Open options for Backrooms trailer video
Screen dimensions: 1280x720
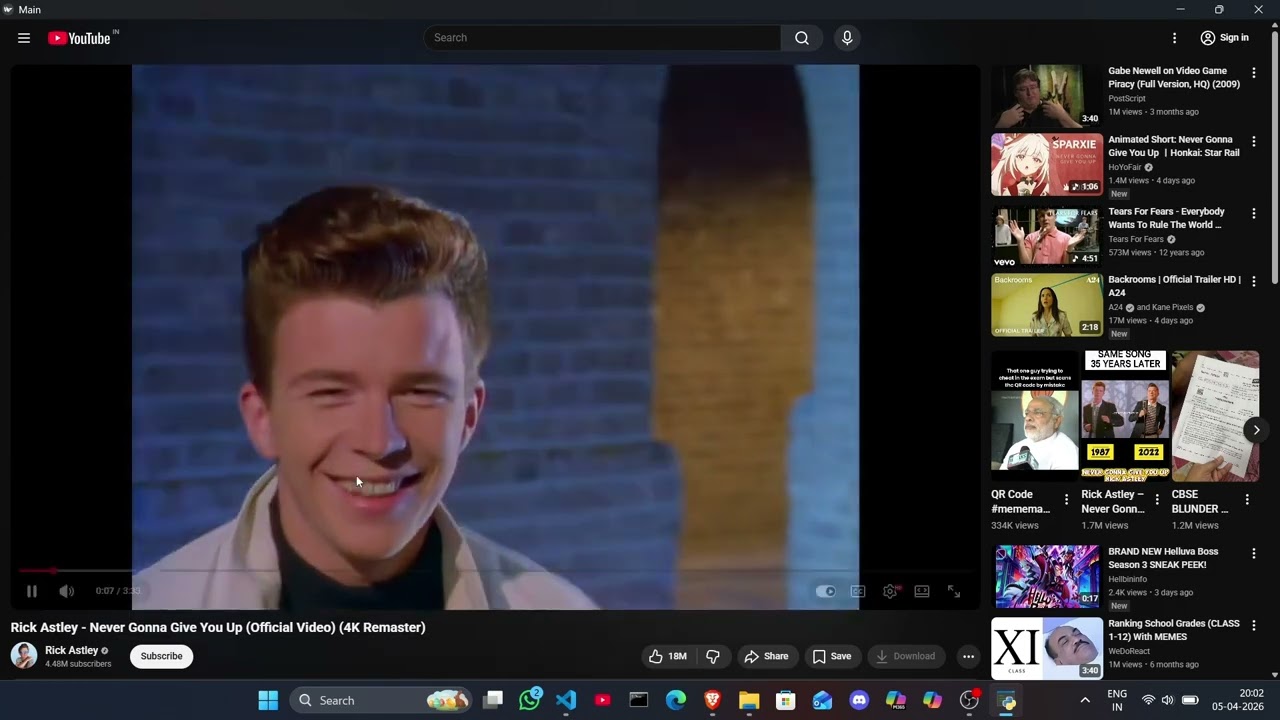pos(1253,281)
